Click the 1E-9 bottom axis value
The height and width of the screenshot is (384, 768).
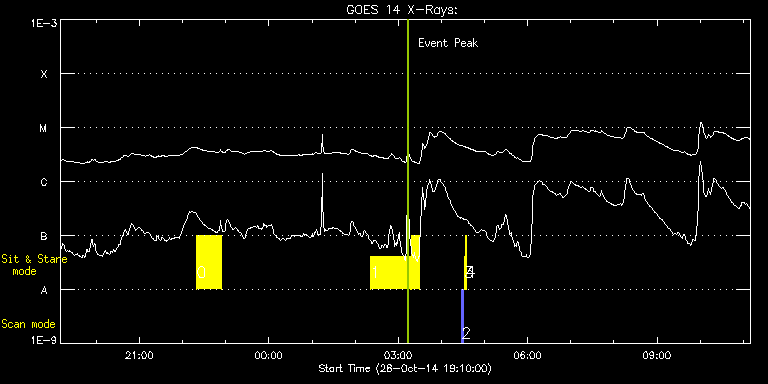tap(43, 340)
